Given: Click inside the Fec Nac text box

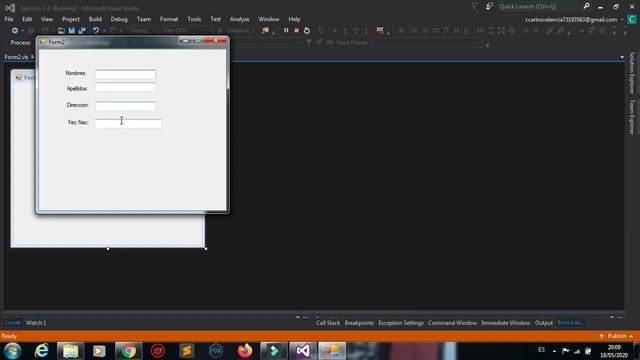Looking at the screenshot, I should pyautogui.click(x=128, y=123).
